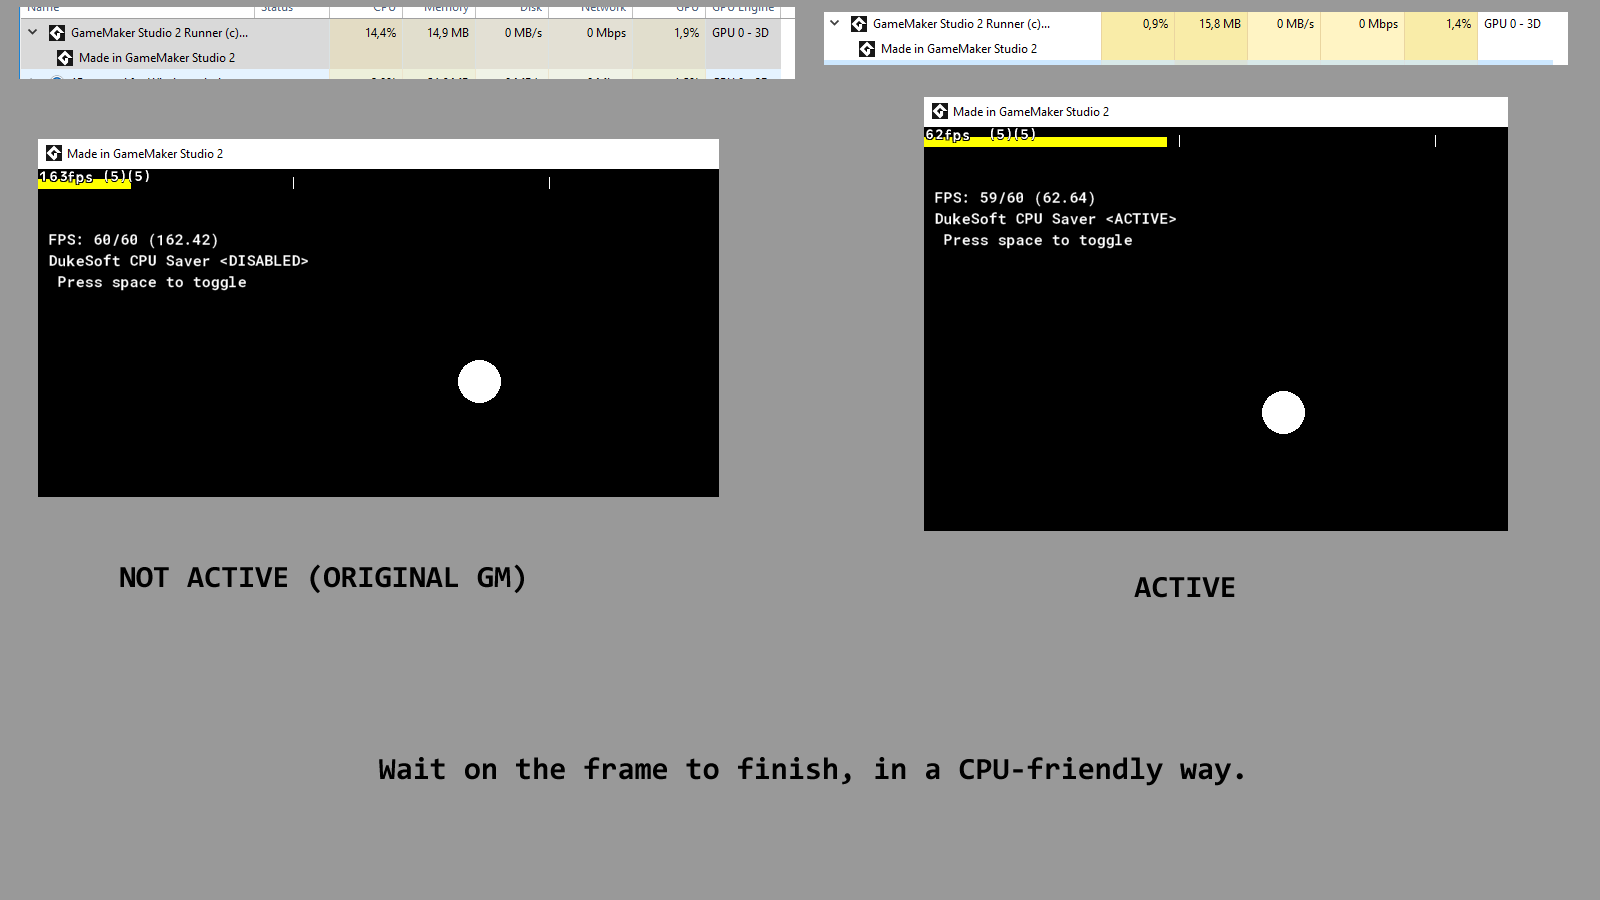Click 'DukeSoft CPU Saver <ACTIVE>' line
Viewport: 1600px width, 900px height.
coord(1055,219)
